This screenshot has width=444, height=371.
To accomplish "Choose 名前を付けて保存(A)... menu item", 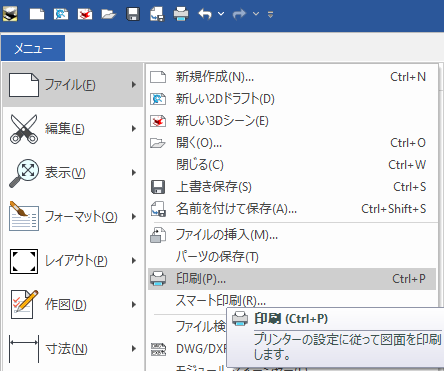I will pos(292,209).
